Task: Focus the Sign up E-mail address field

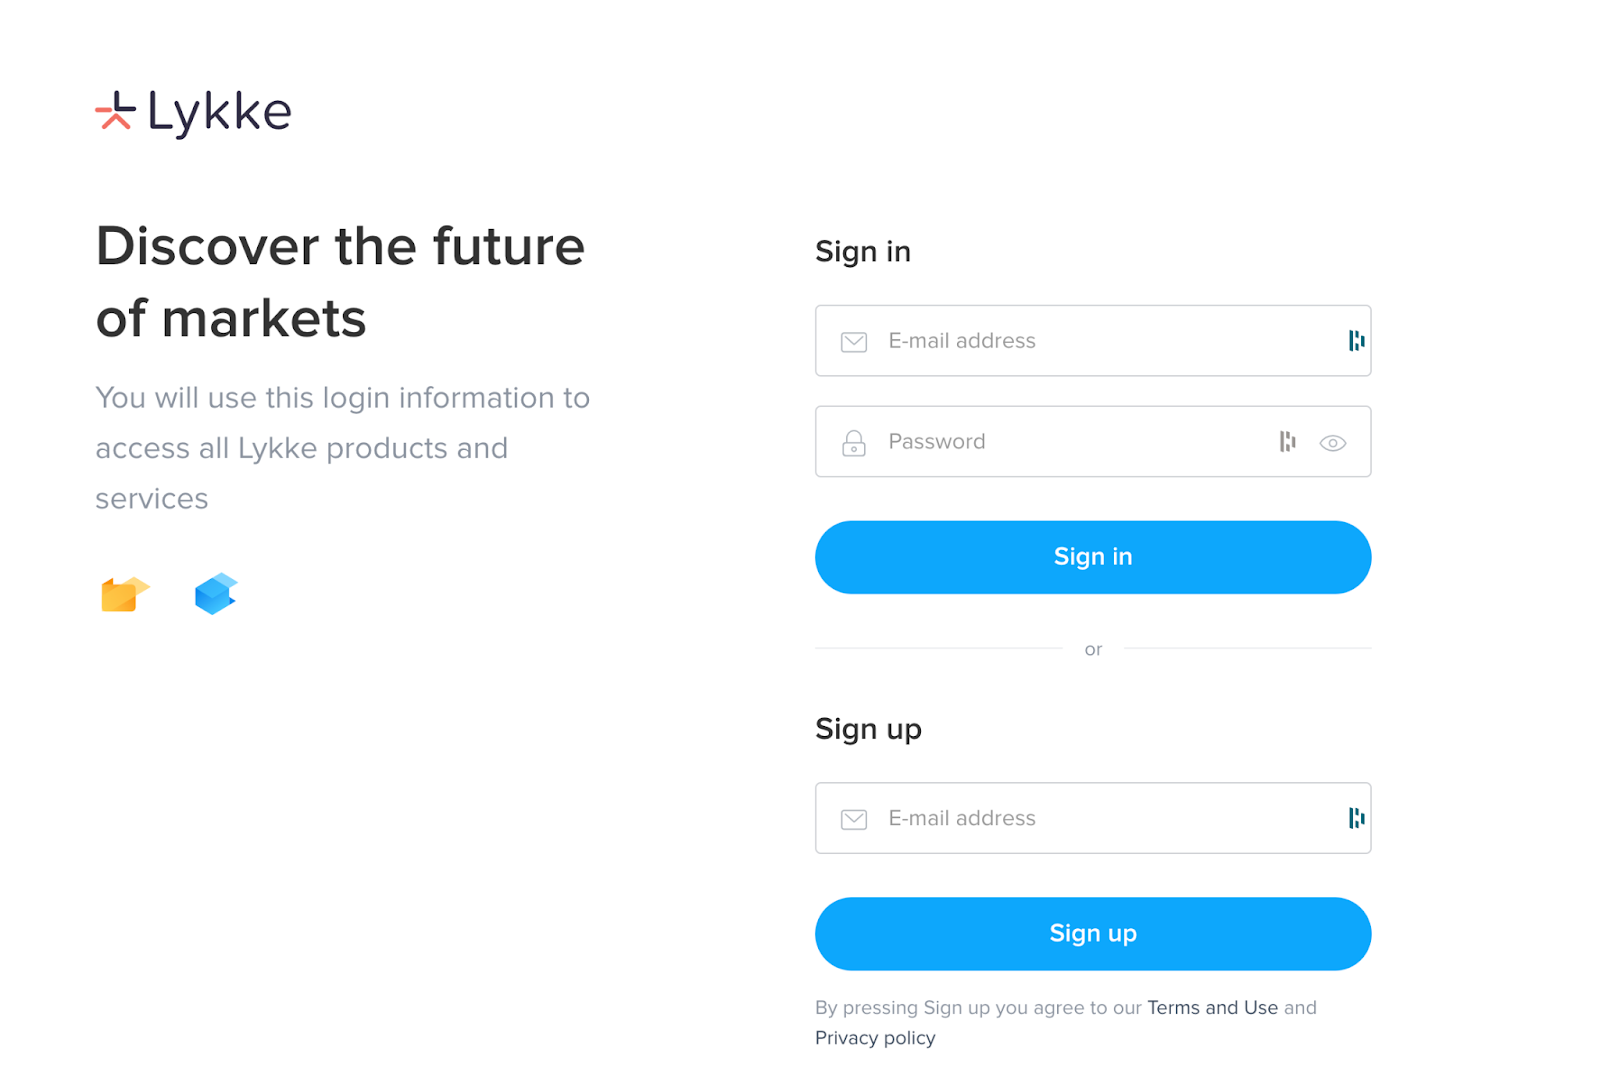Action: [1090, 818]
